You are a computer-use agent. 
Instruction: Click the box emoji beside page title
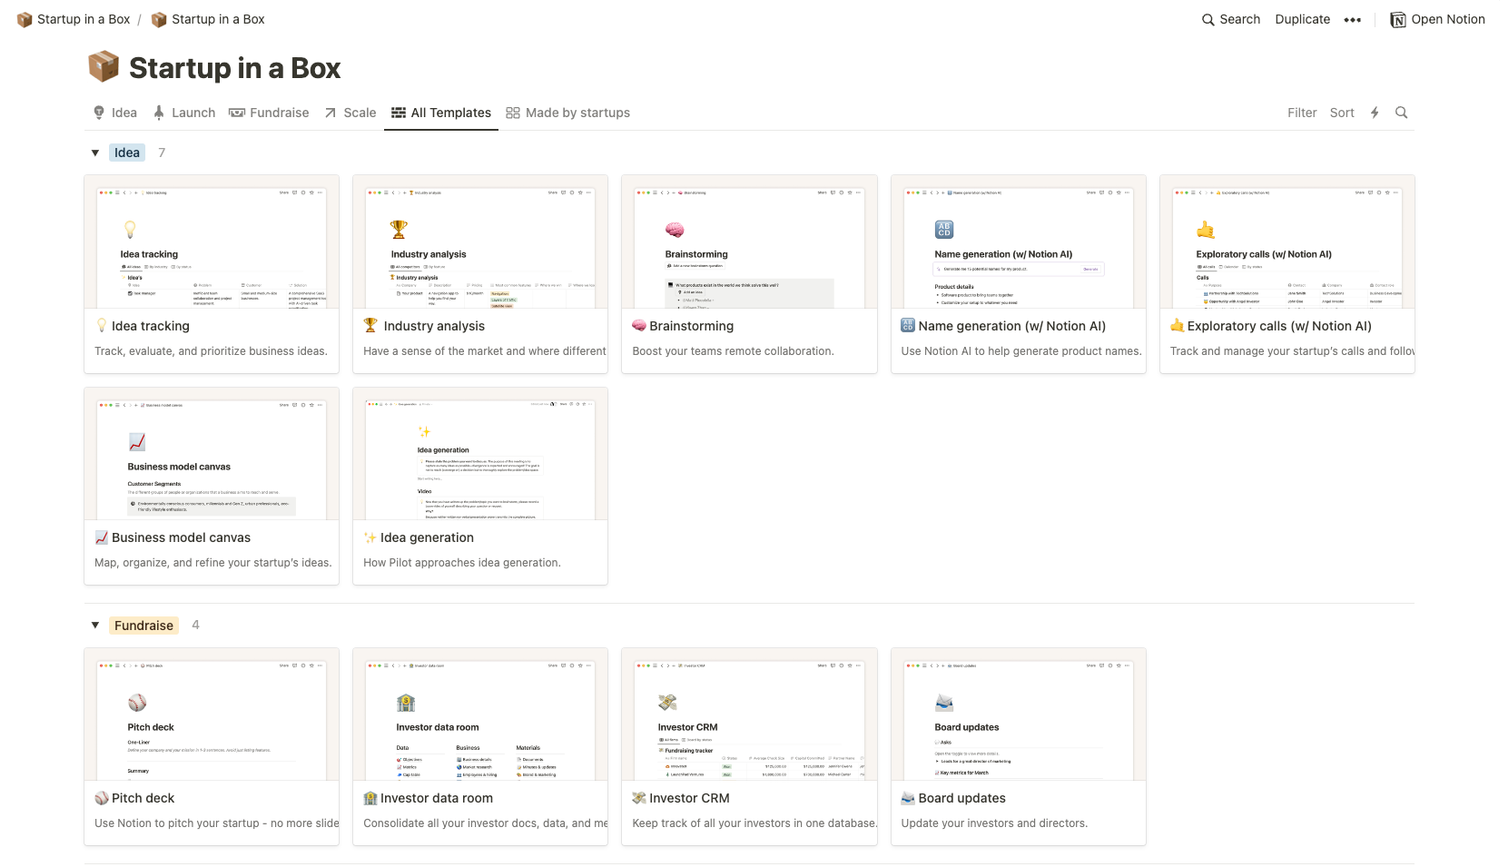[104, 67]
